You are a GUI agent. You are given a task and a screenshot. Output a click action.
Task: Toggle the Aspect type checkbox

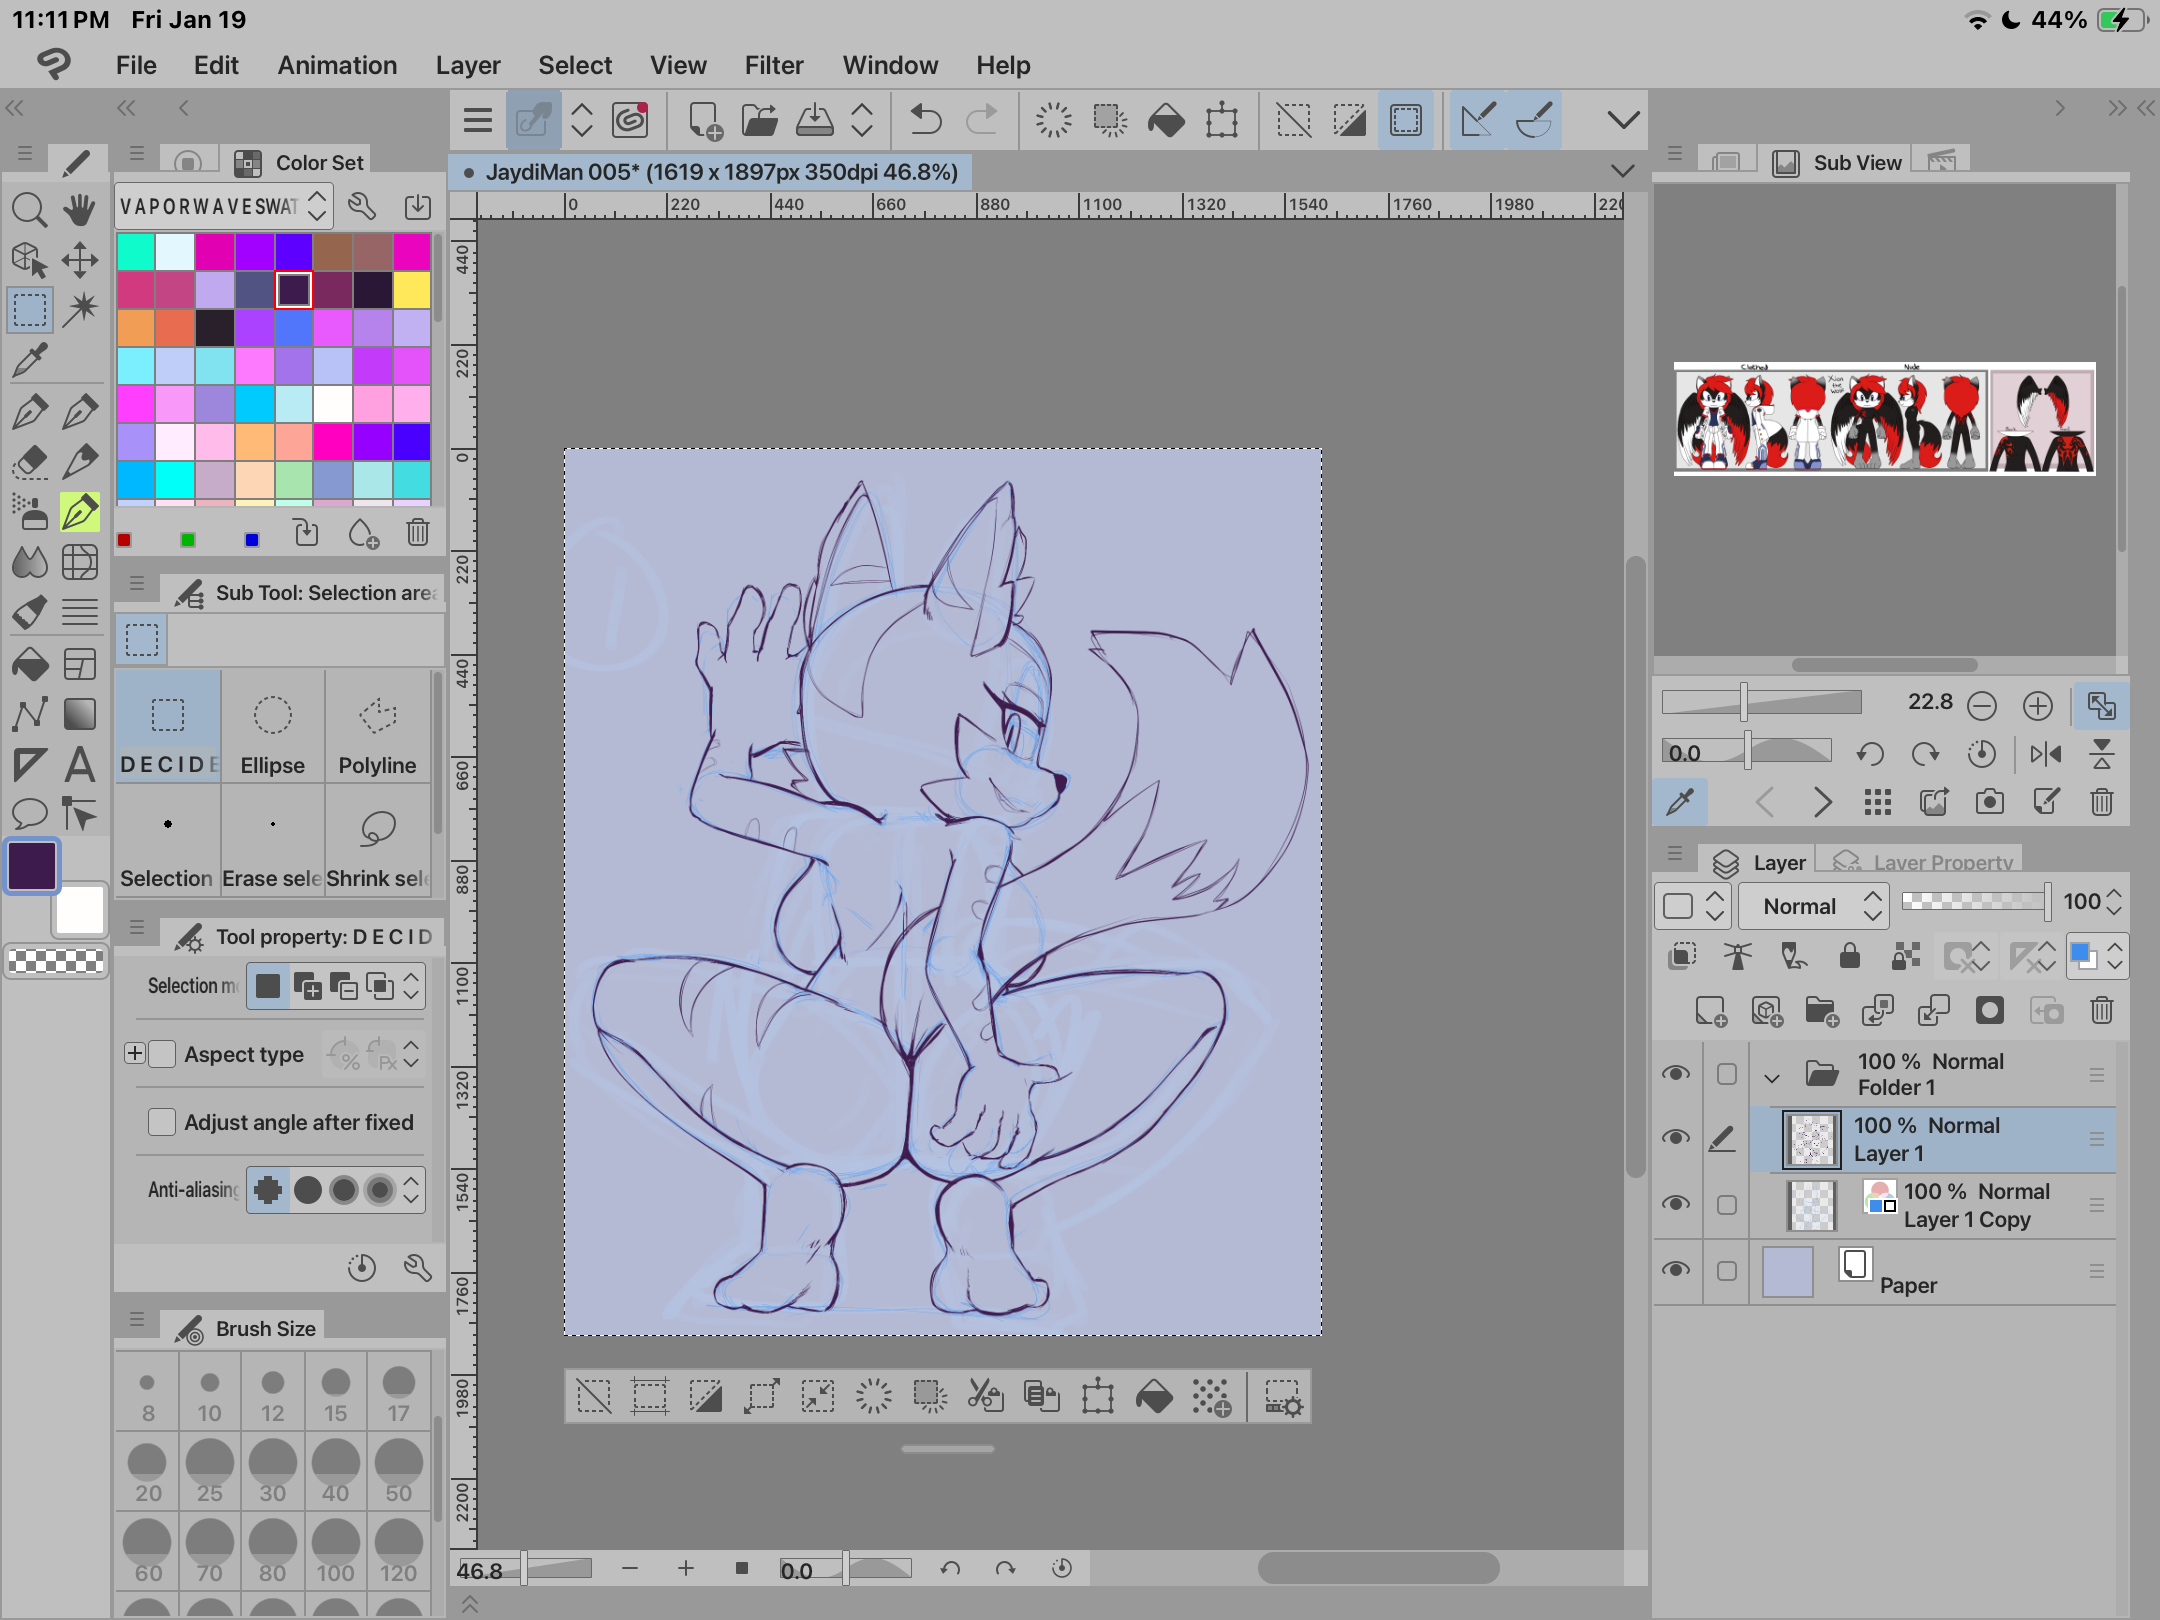pos(162,1054)
